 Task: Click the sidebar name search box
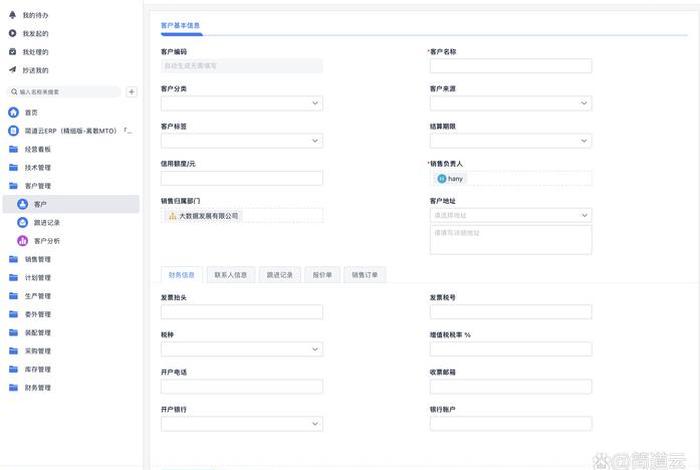(65, 92)
